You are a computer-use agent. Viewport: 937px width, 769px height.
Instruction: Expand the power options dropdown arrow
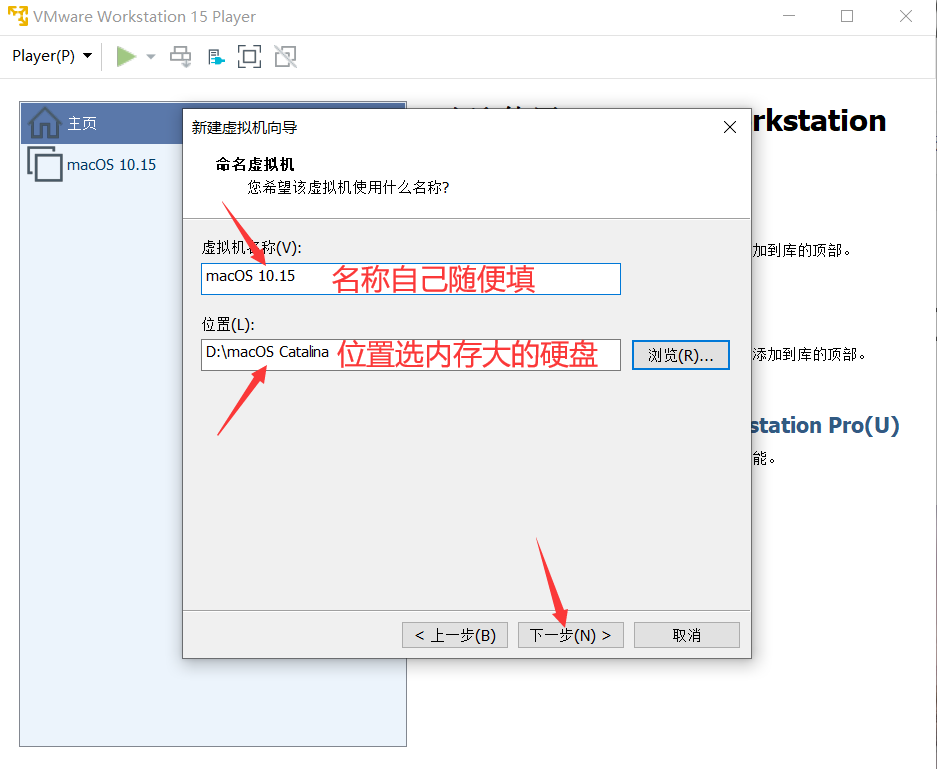coord(151,57)
